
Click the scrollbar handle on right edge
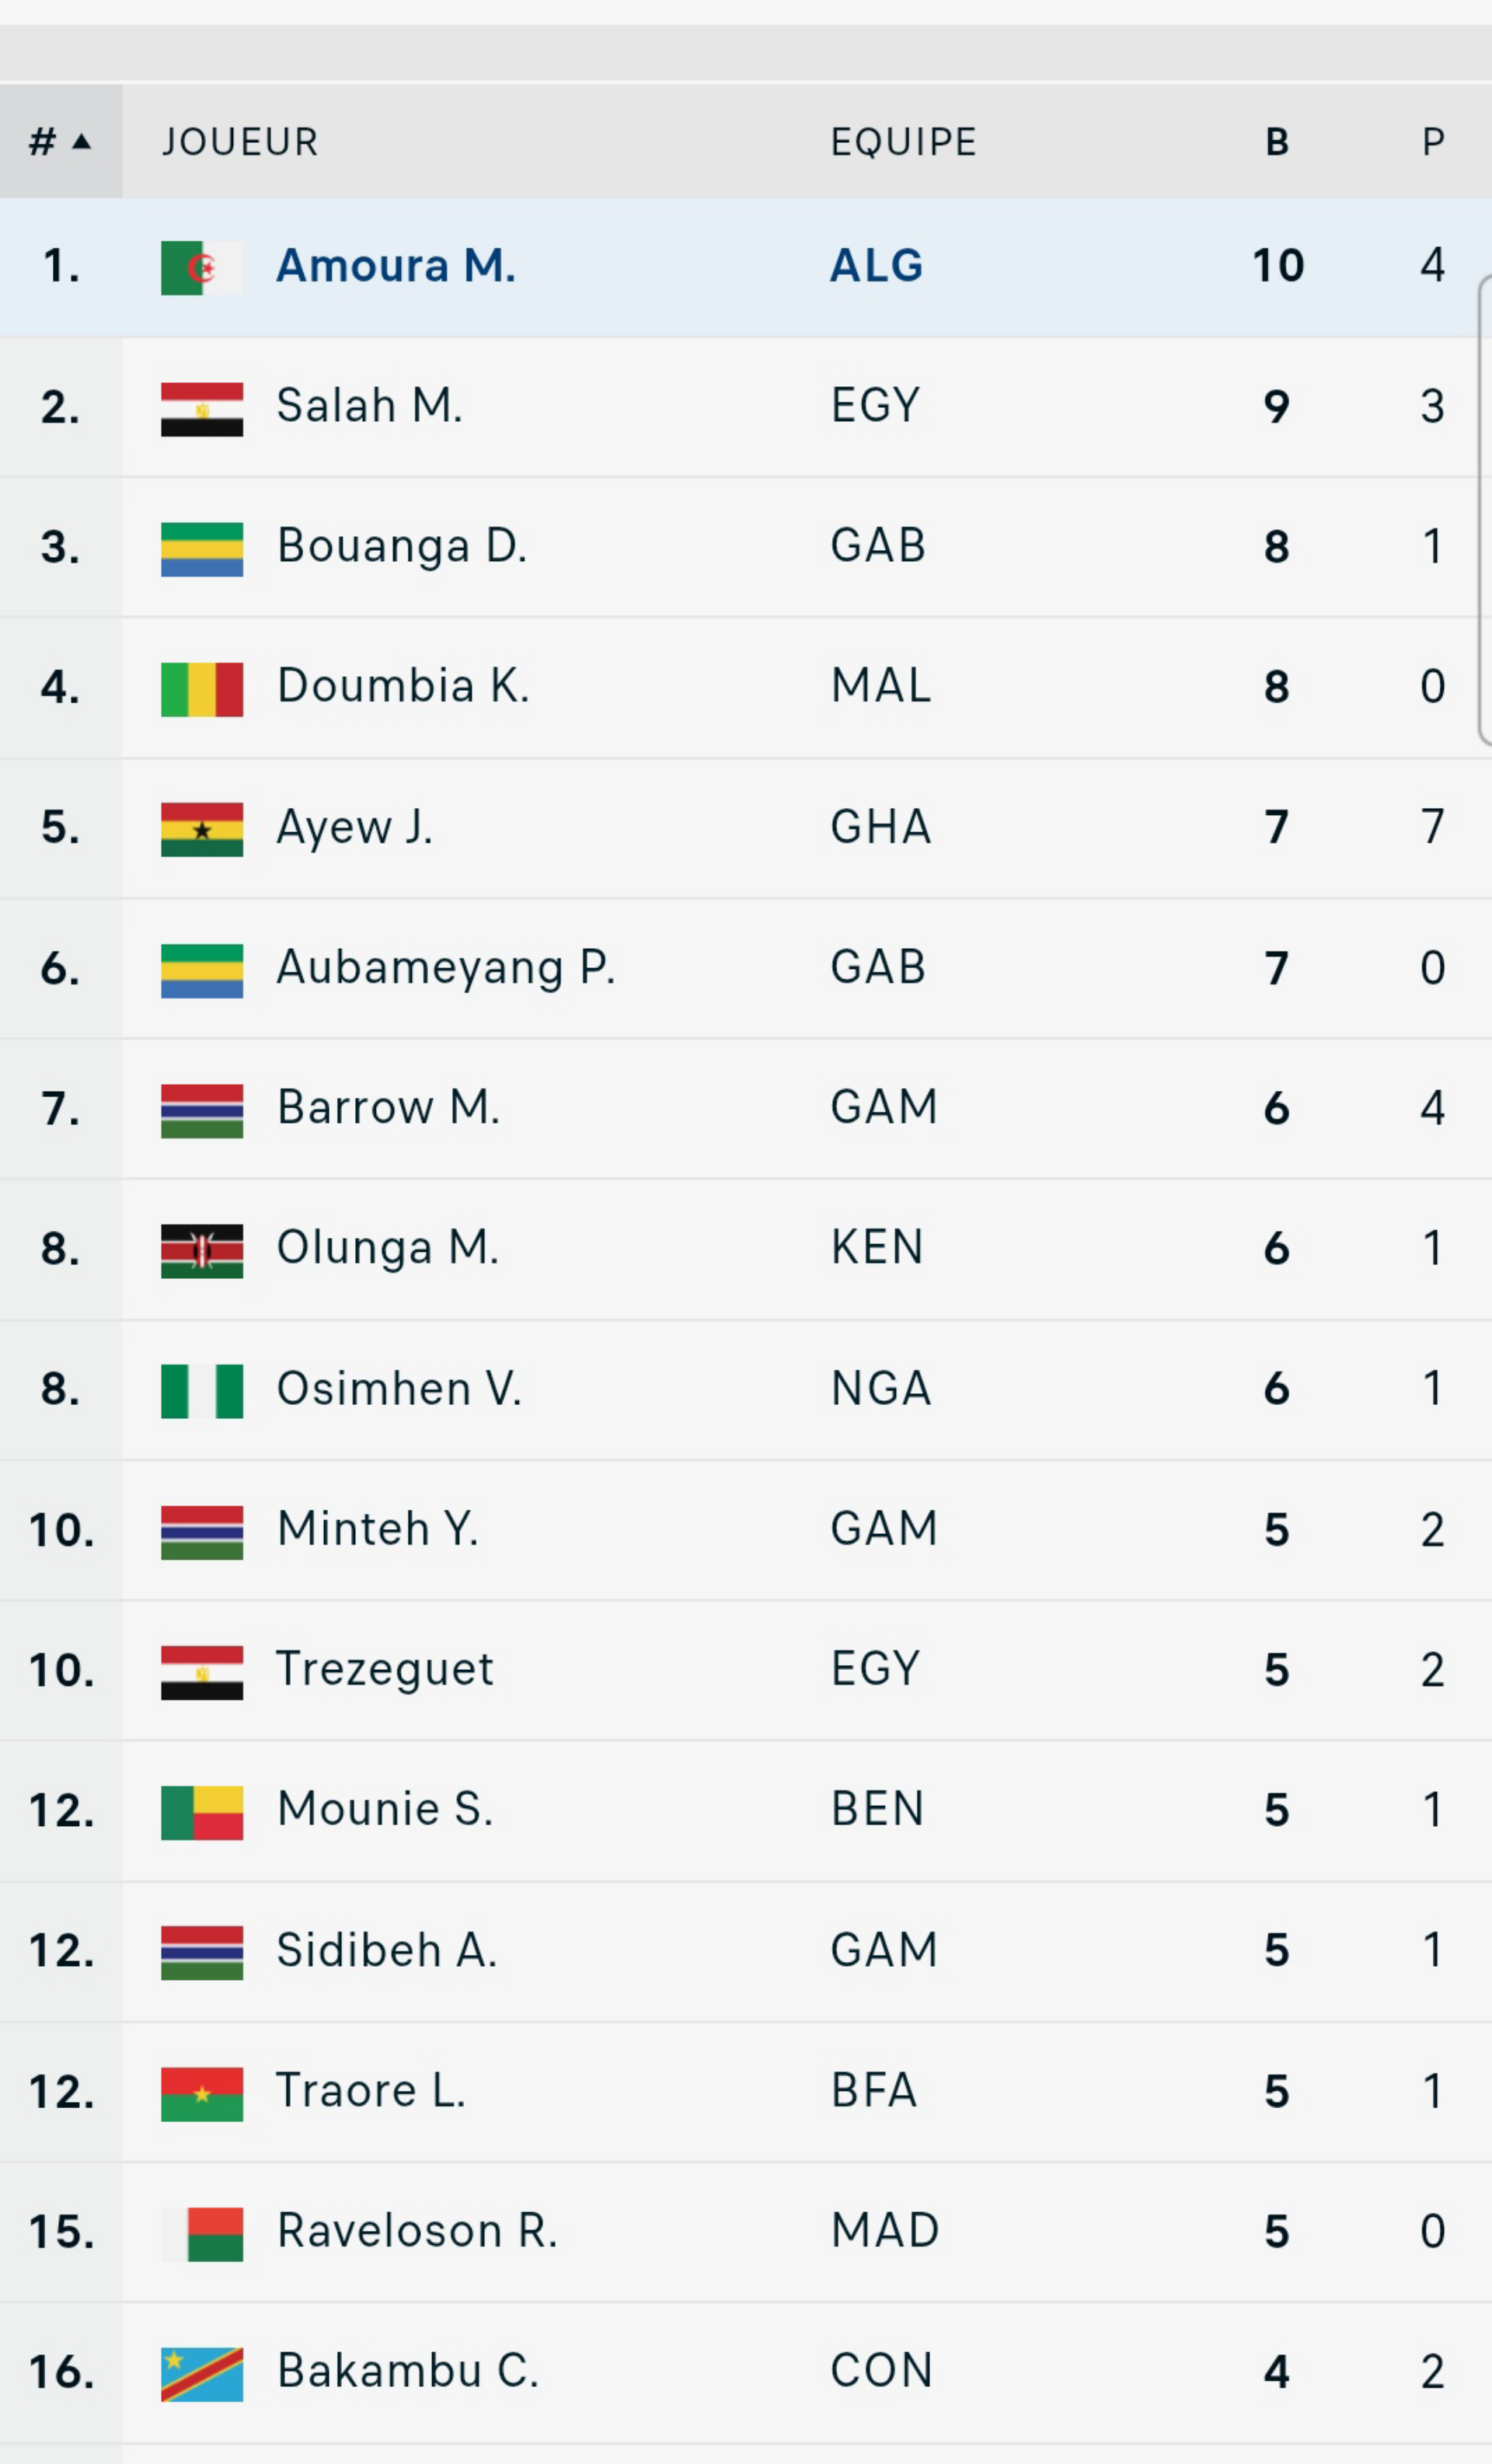click(1484, 510)
